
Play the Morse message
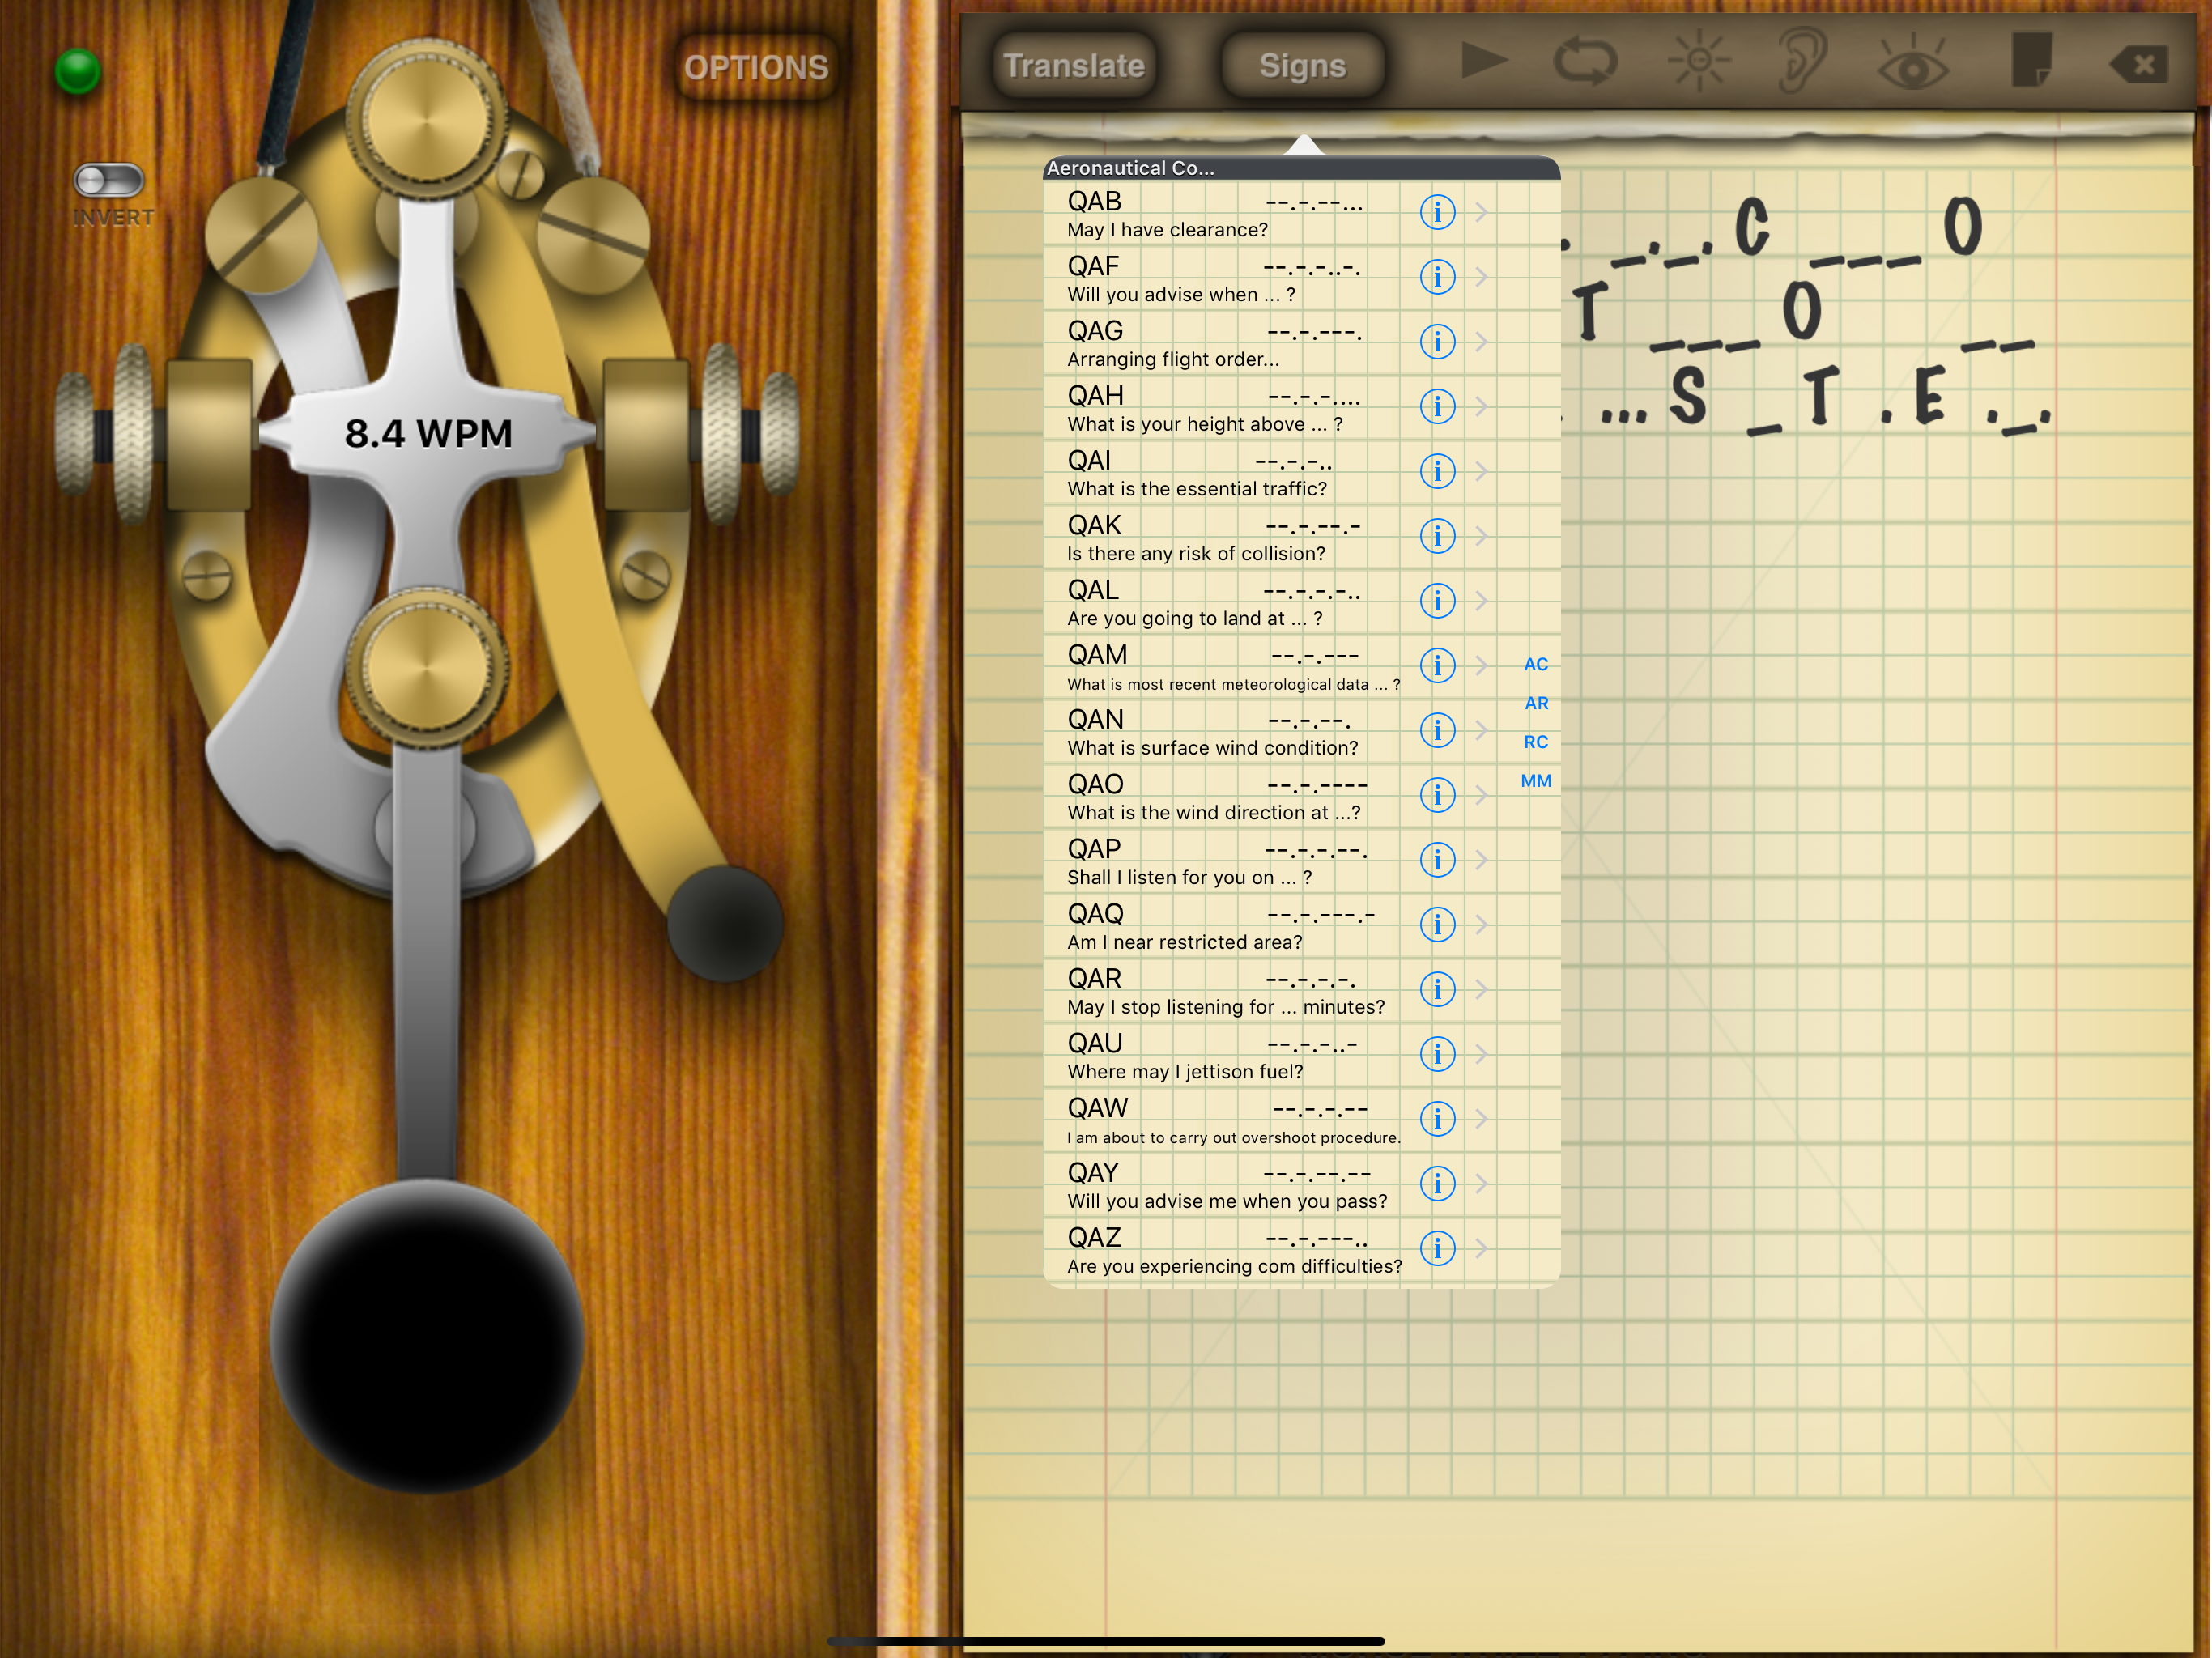[1483, 61]
